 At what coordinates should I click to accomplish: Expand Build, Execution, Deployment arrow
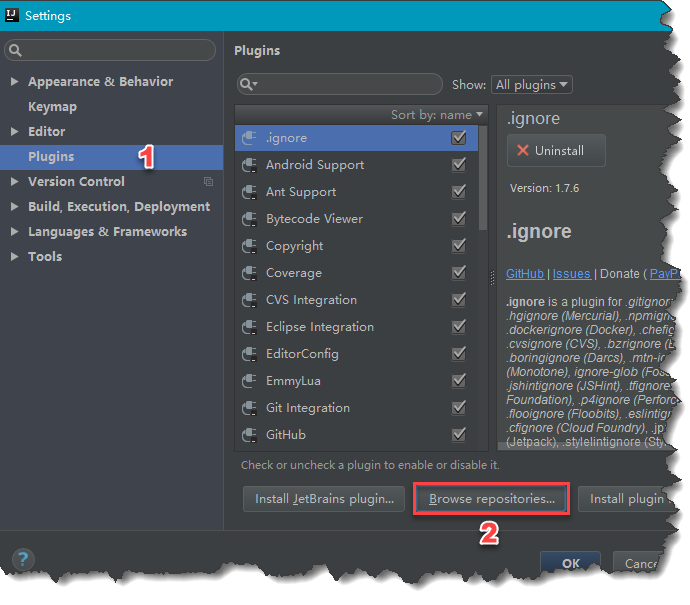pos(14,206)
